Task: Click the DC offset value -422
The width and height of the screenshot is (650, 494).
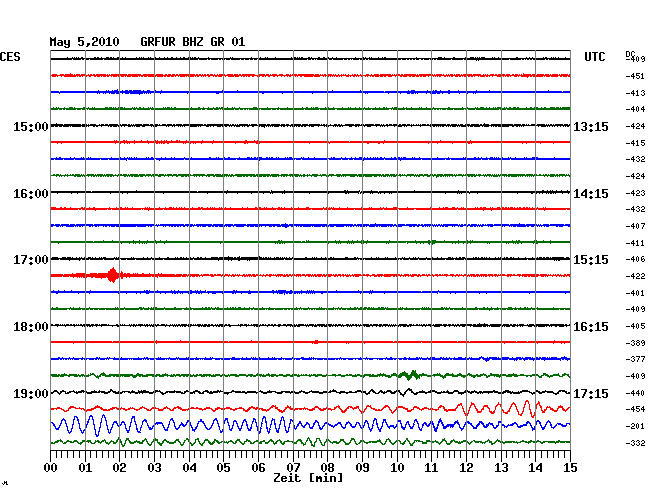Action: (x=635, y=276)
